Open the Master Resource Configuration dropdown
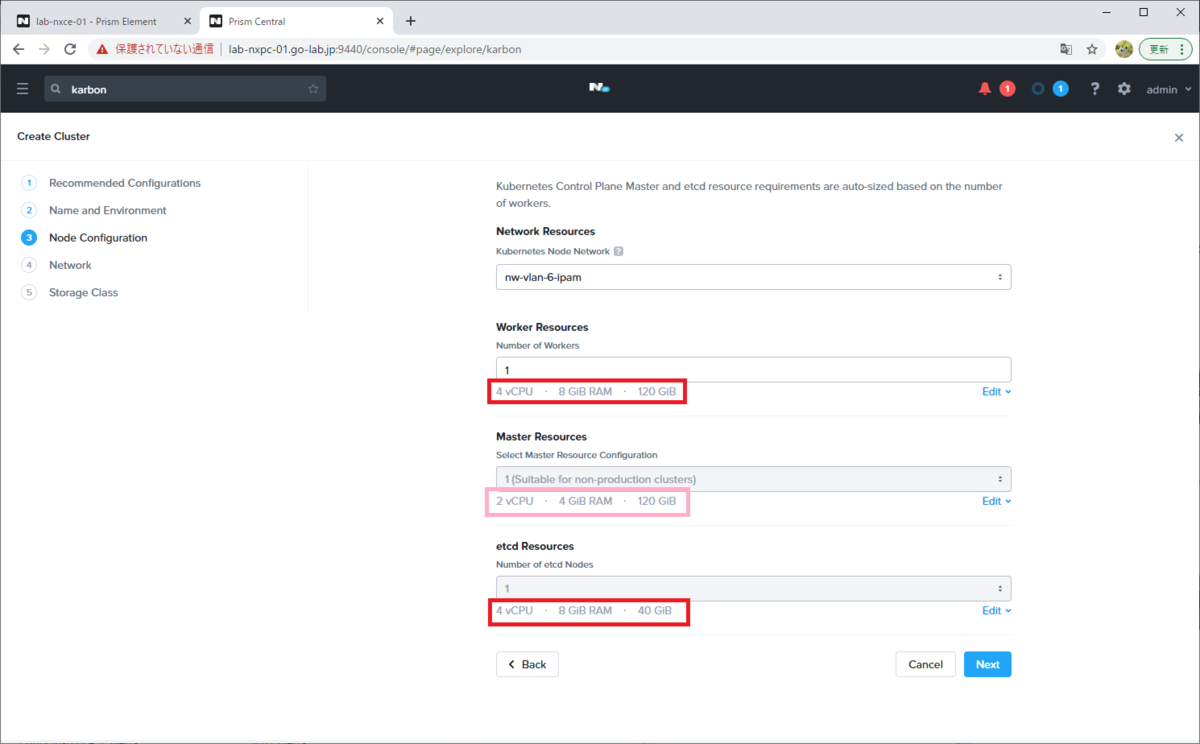The image size is (1200, 744). click(753, 479)
